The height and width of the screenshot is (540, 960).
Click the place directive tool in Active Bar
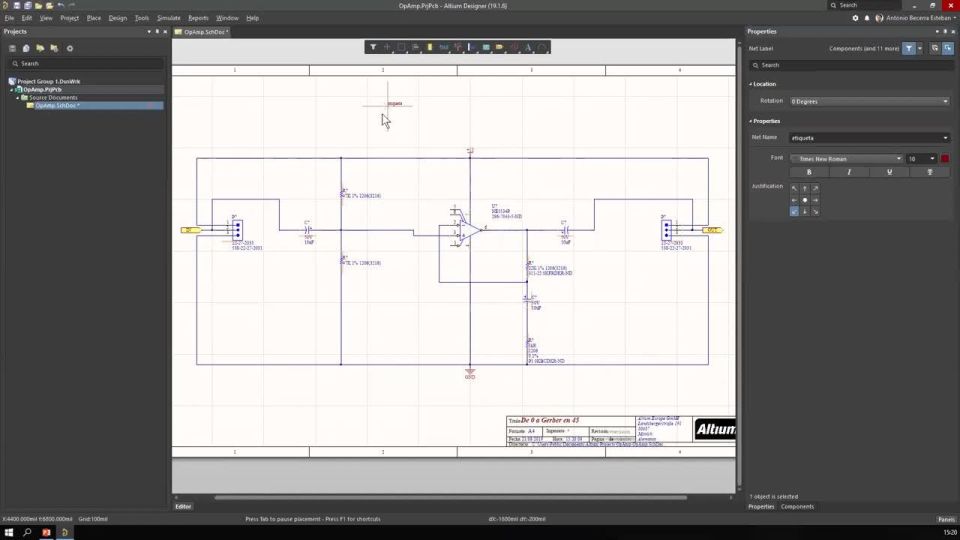pos(514,47)
